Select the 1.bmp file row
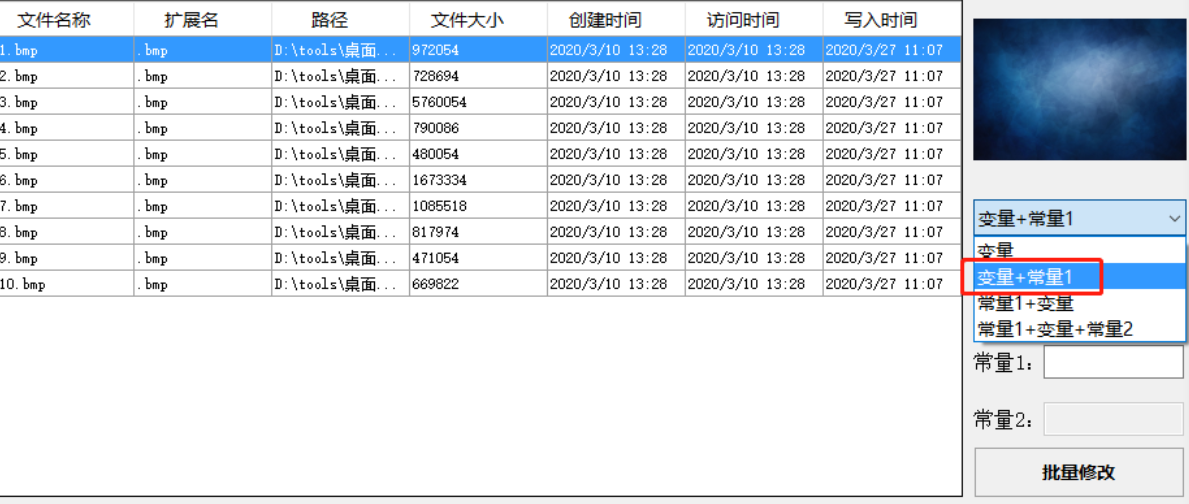Viewport: 1189px width, 504px height. pyautogui.click(x=480, y=50)
